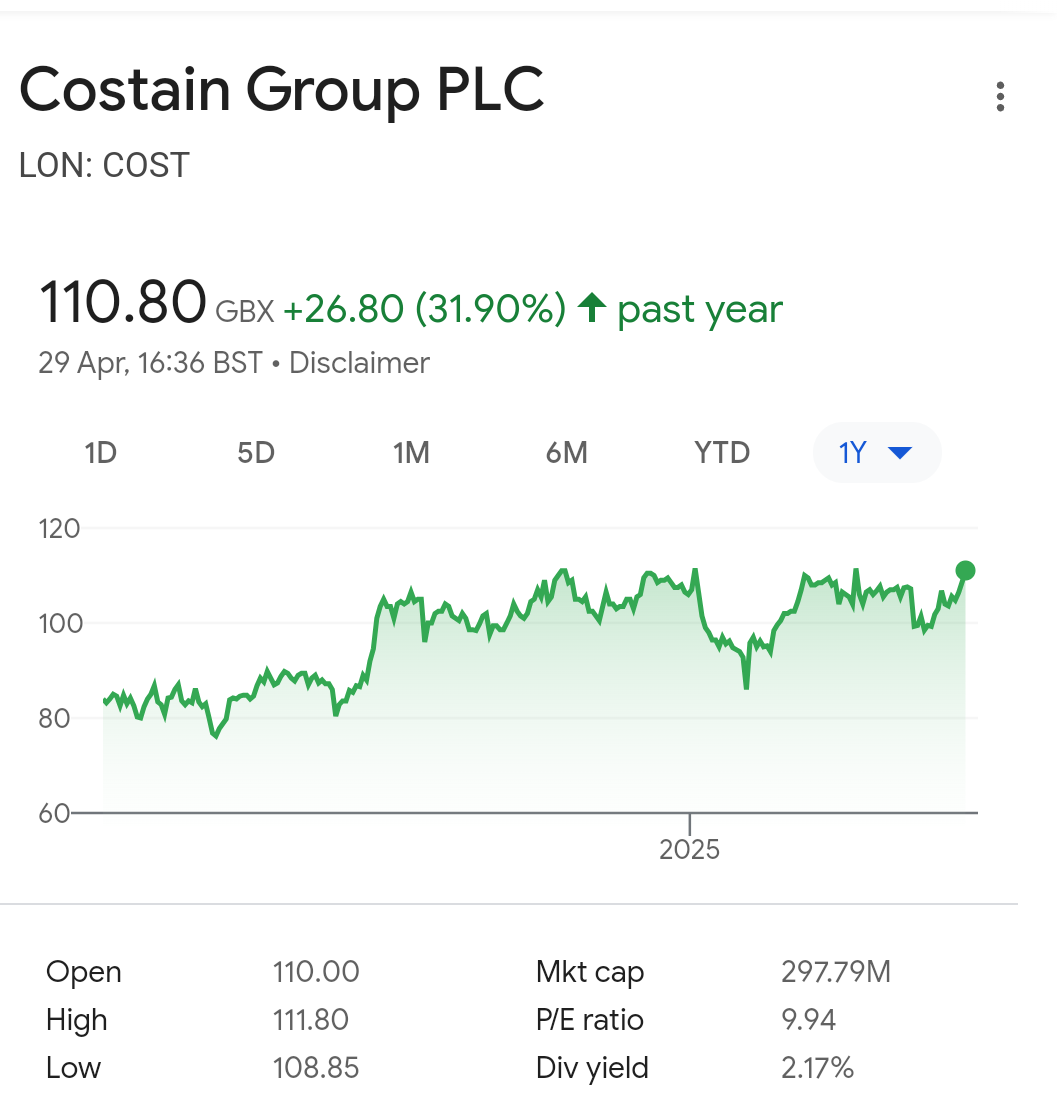Viewport: 1057px width, 1105px height.
Task: Open the three-dot more options menu
Action: click(1000, 97)
